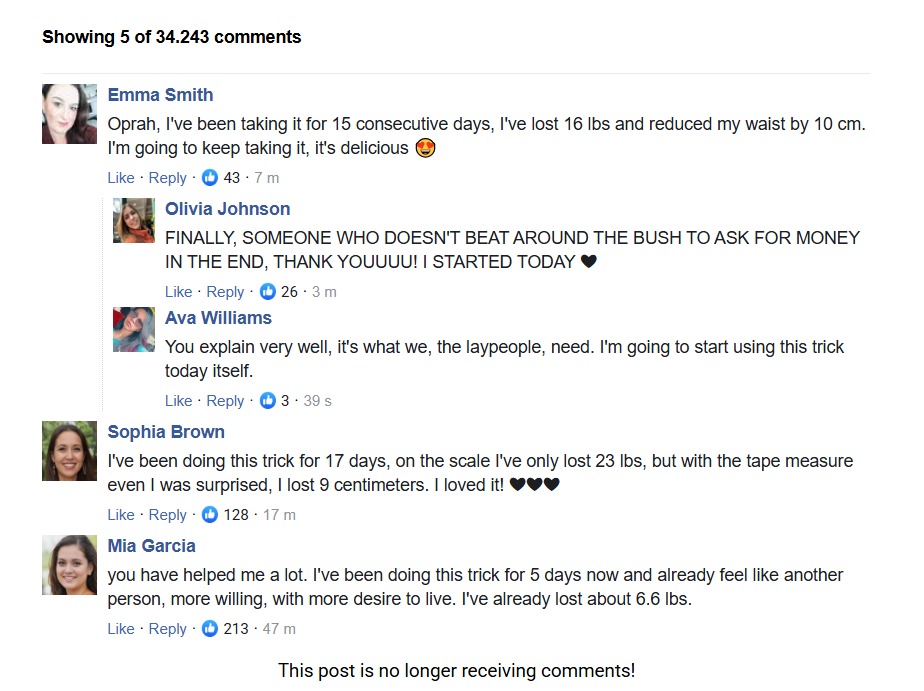
Task: View Sophia Brown's profile photo
Action: click(x=70, y=451)
